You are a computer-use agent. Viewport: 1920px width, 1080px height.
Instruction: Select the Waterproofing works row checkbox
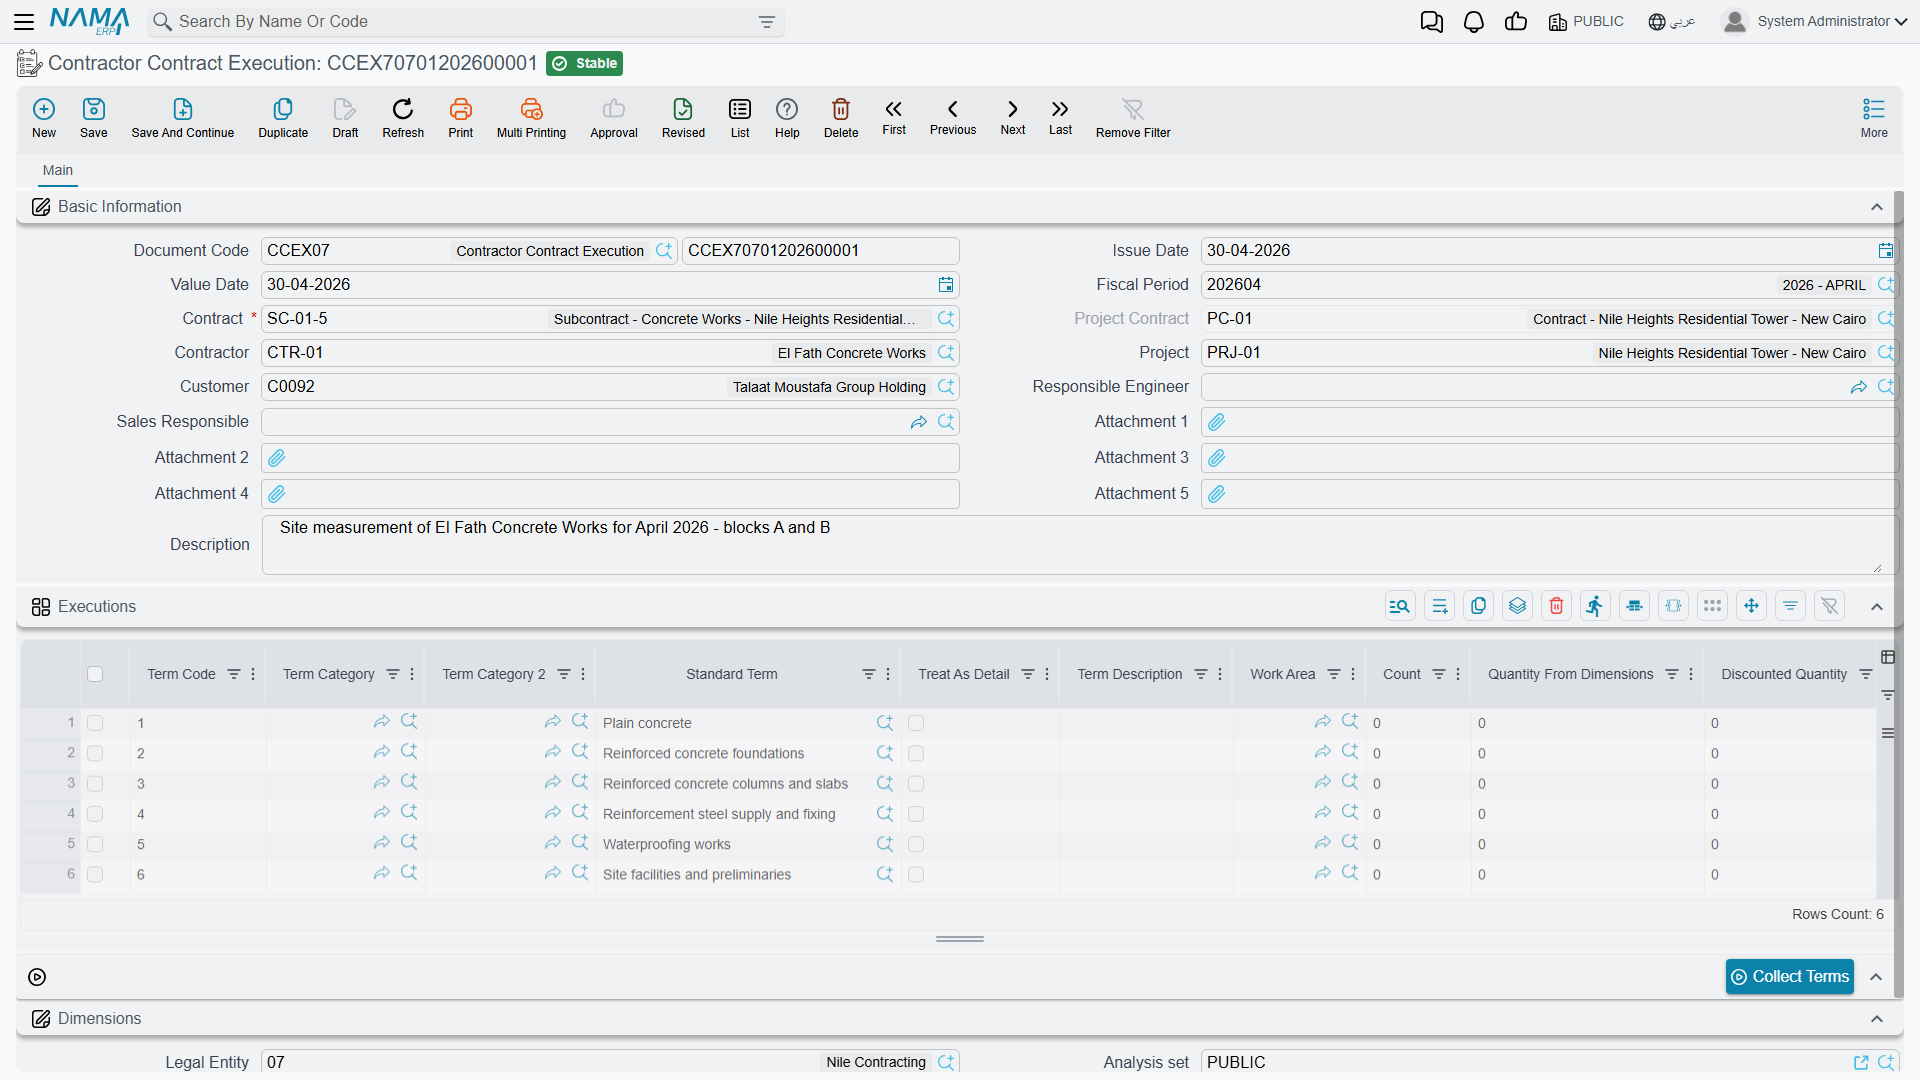95,844
